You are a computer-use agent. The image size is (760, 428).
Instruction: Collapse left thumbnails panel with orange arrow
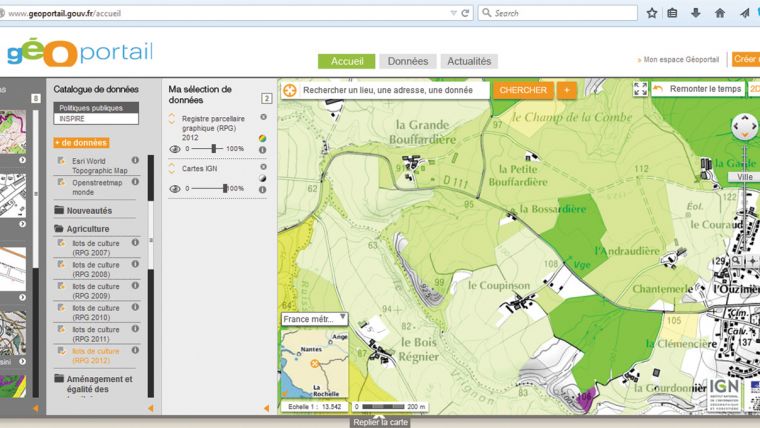(35, 408)
